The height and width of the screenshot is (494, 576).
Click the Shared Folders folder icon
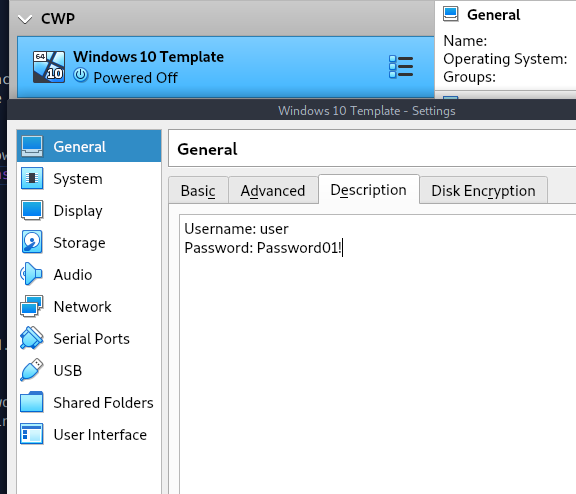point(32,402)
